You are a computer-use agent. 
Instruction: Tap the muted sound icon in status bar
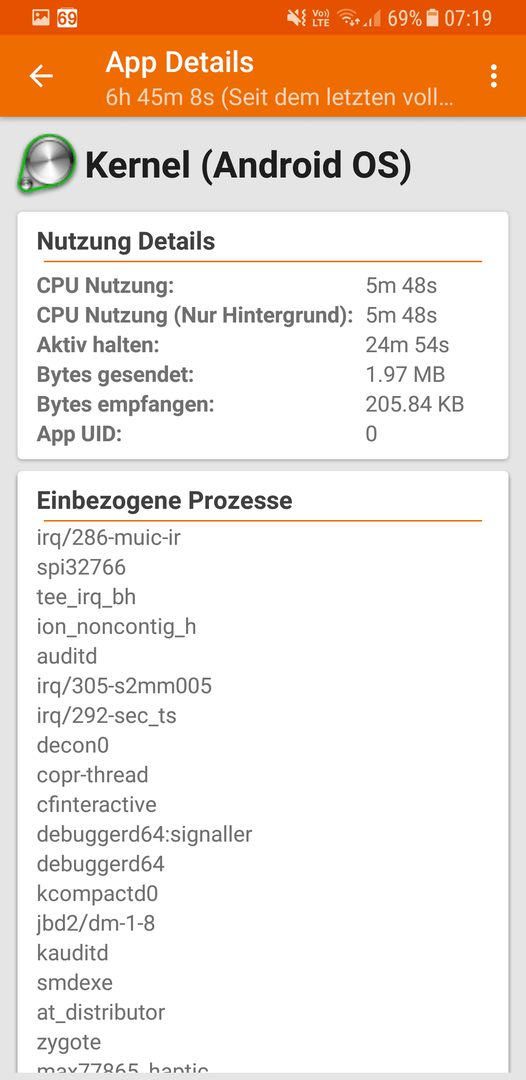[297, 18]
